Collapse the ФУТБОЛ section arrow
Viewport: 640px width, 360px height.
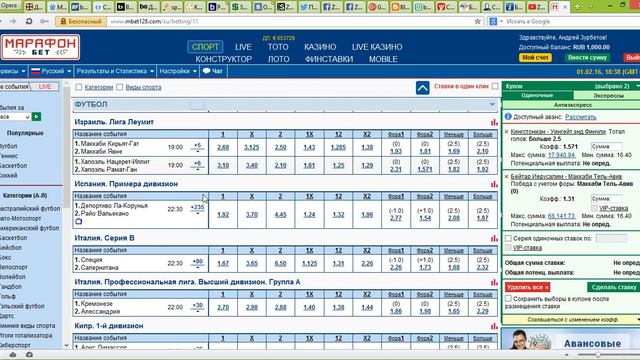(492, 104)
